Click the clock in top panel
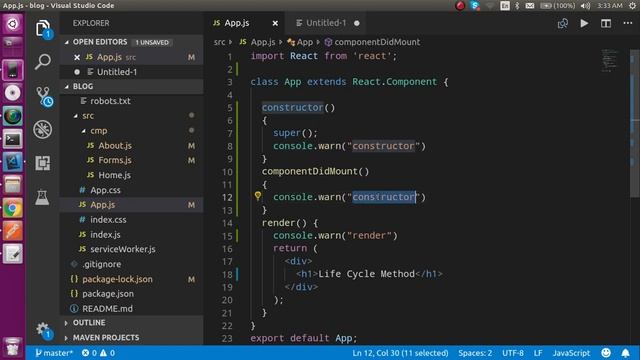640x360 pixels. (x=610, y=6)
